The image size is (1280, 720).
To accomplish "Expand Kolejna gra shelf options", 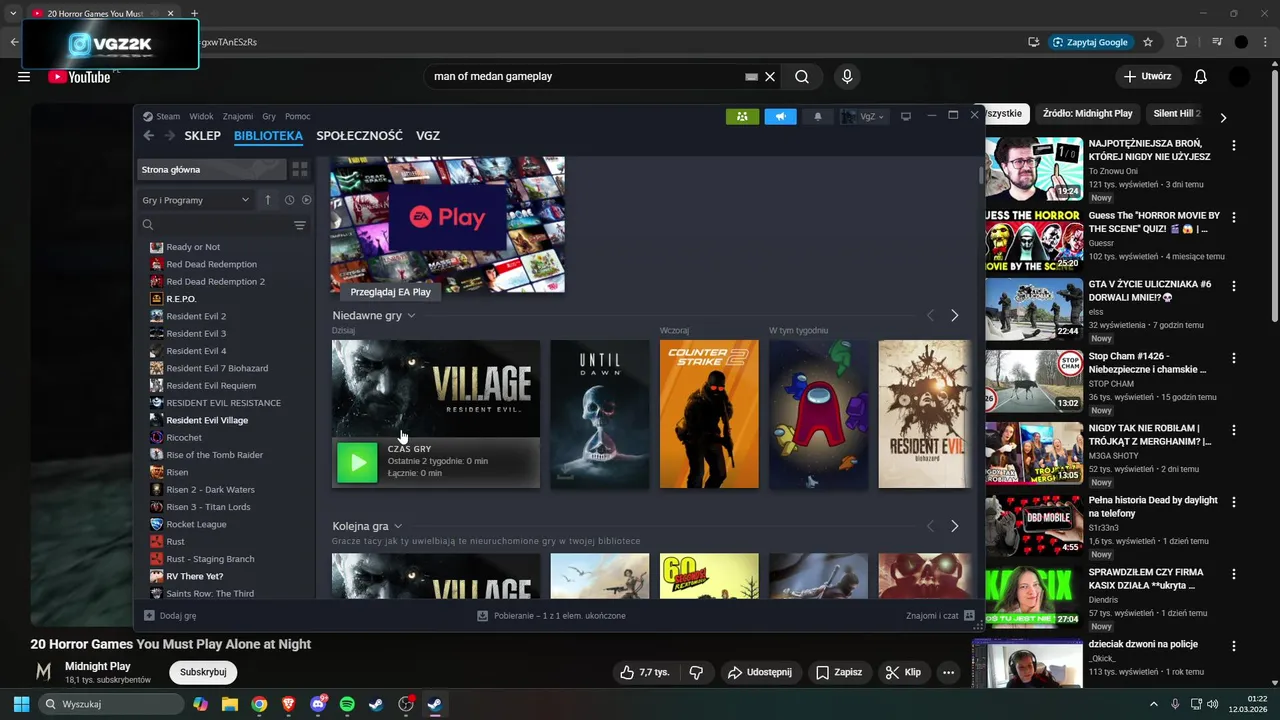I will click(x=398, y=526).
